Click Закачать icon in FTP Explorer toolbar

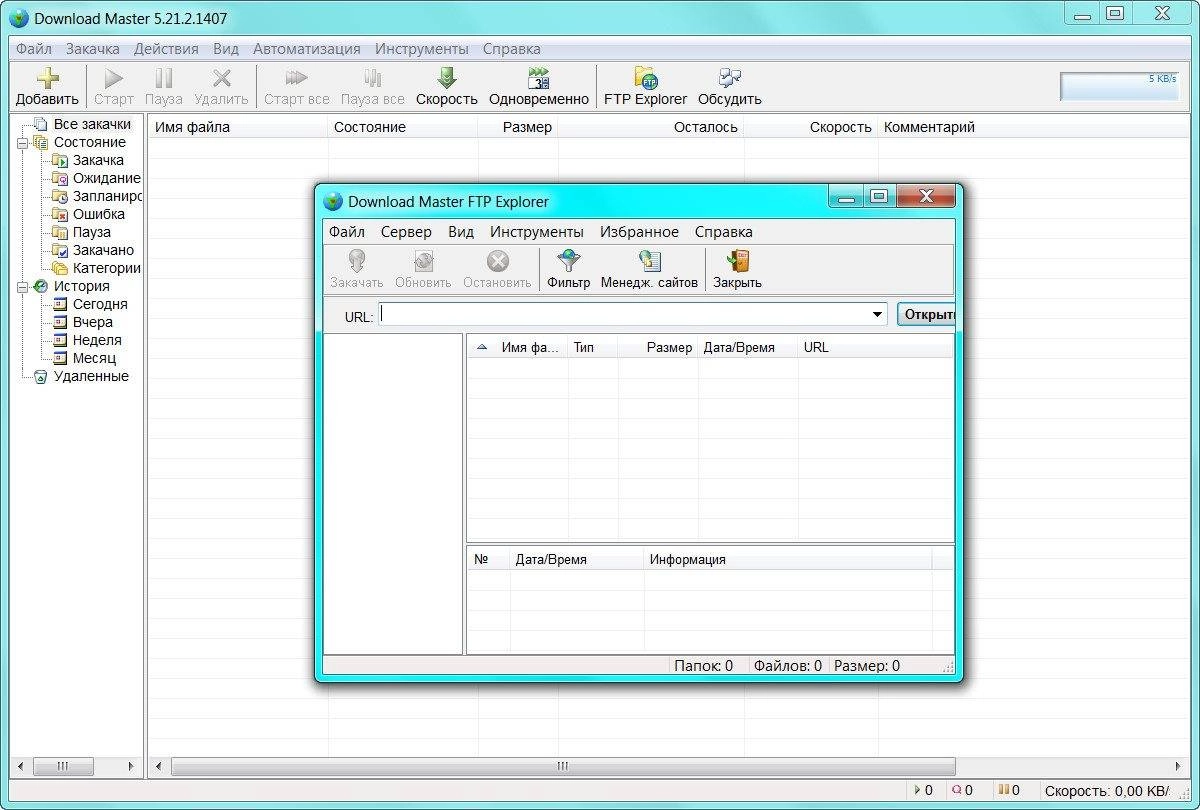point(357,261)
